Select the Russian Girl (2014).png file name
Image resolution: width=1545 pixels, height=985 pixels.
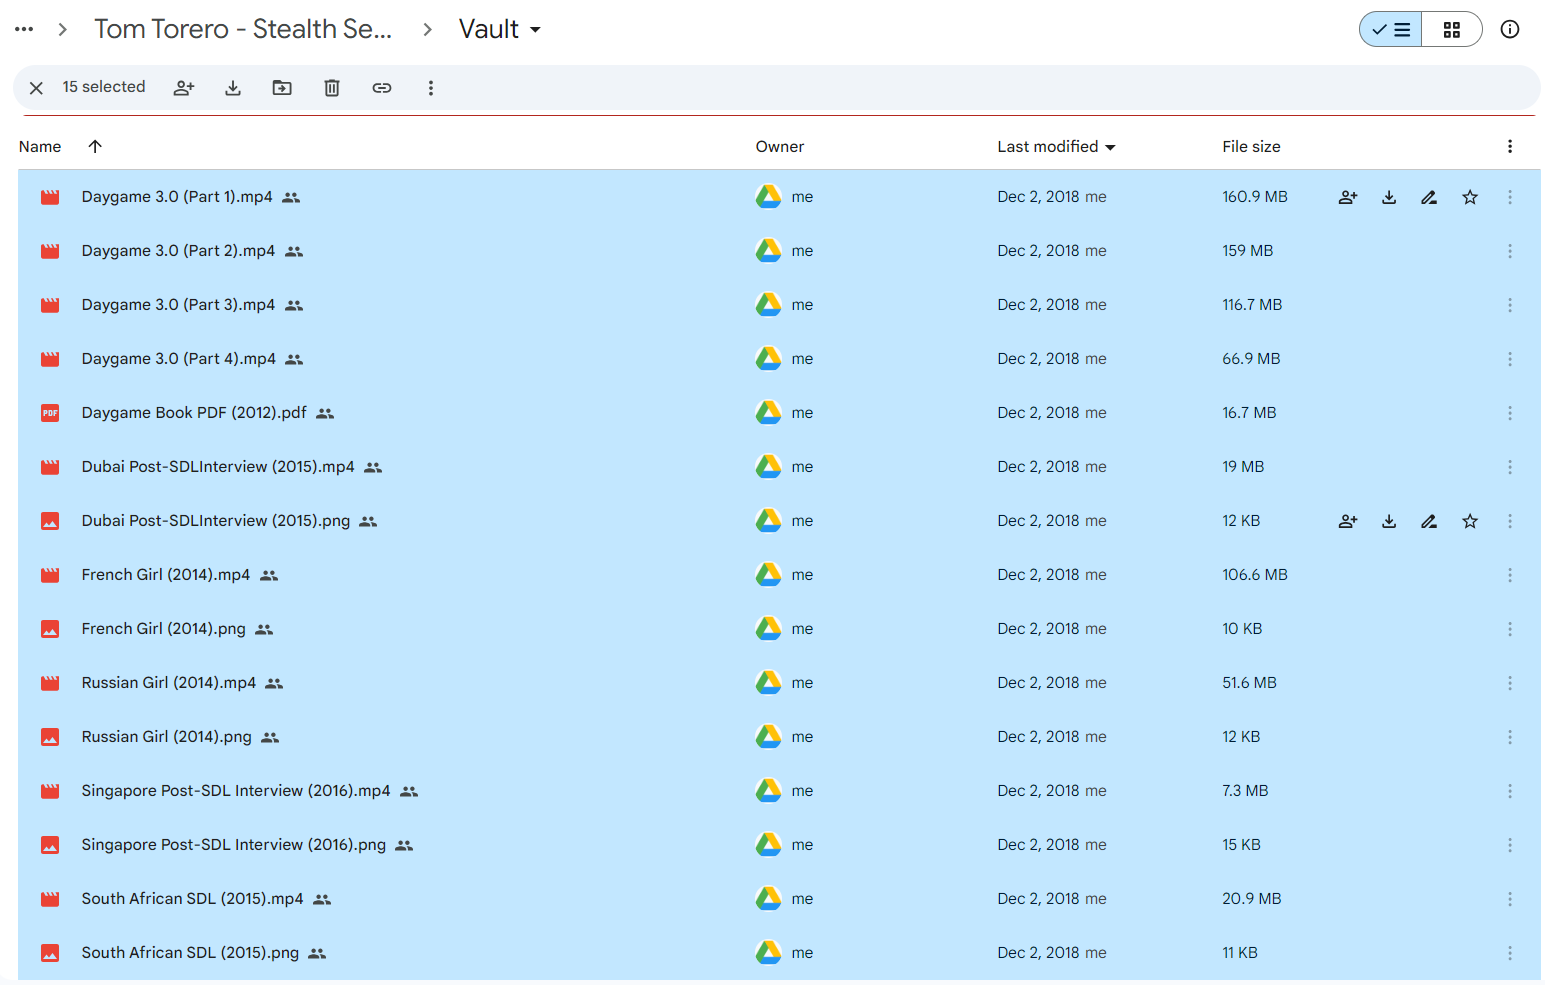tap(167, 737)
